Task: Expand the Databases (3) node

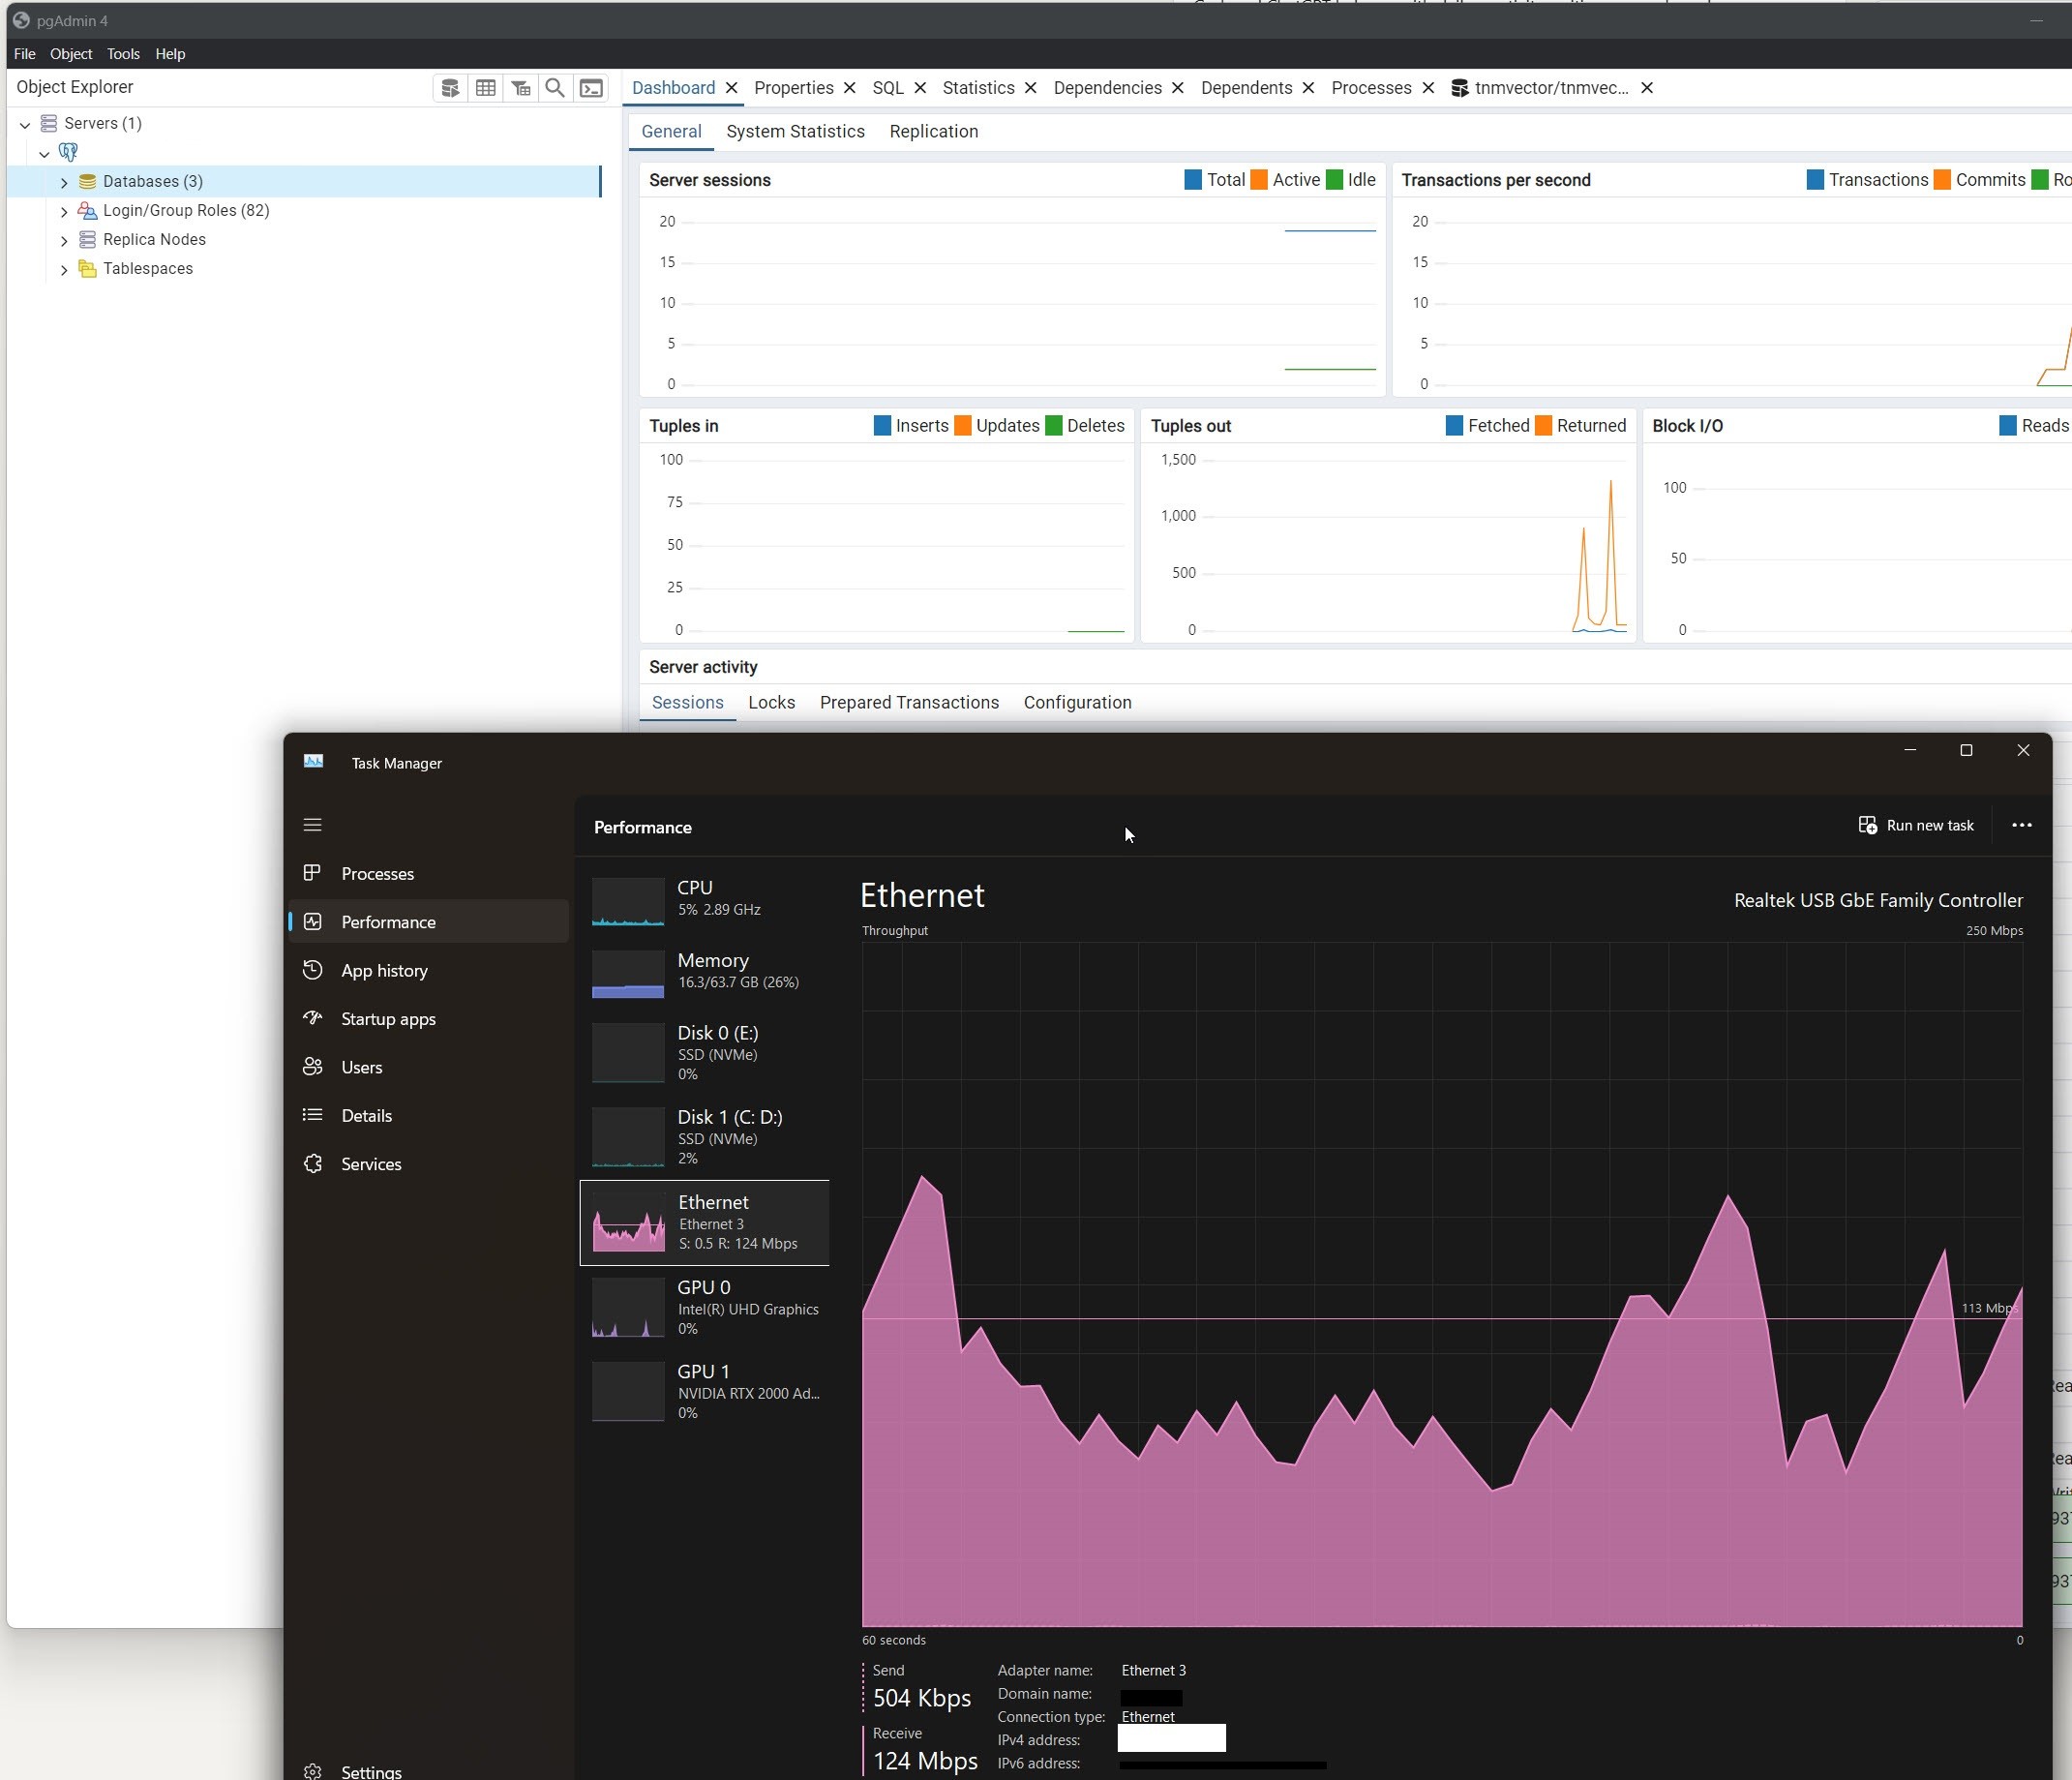Action: (64, 182)
